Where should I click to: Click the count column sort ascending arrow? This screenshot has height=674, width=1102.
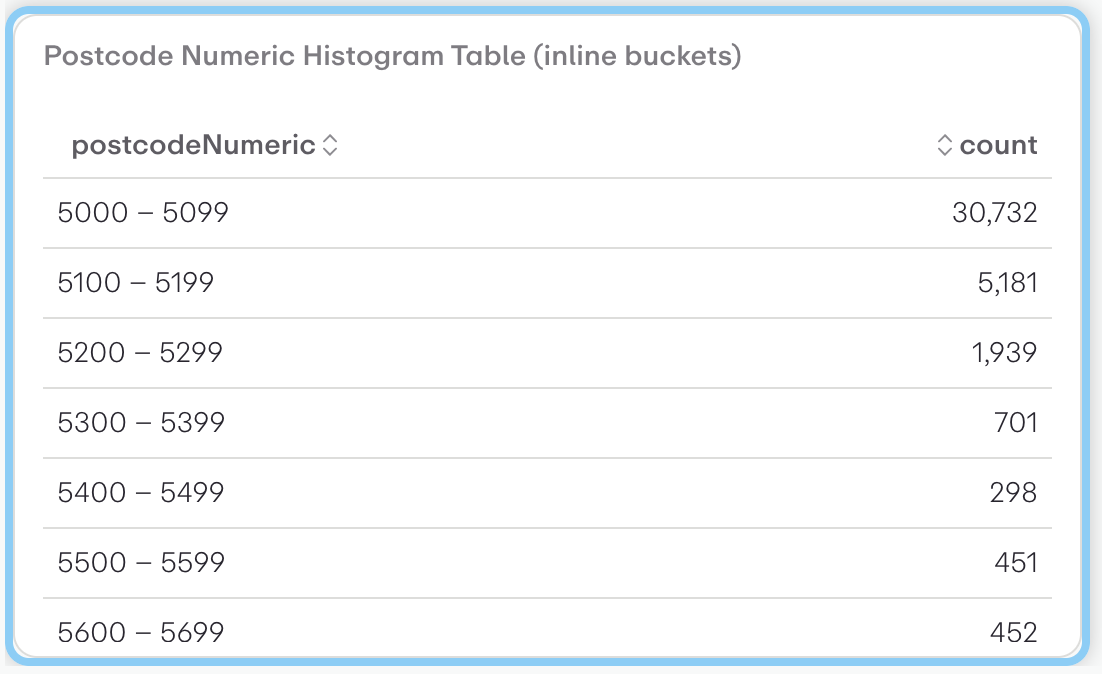pyautogui.click(x=944, y=139)
